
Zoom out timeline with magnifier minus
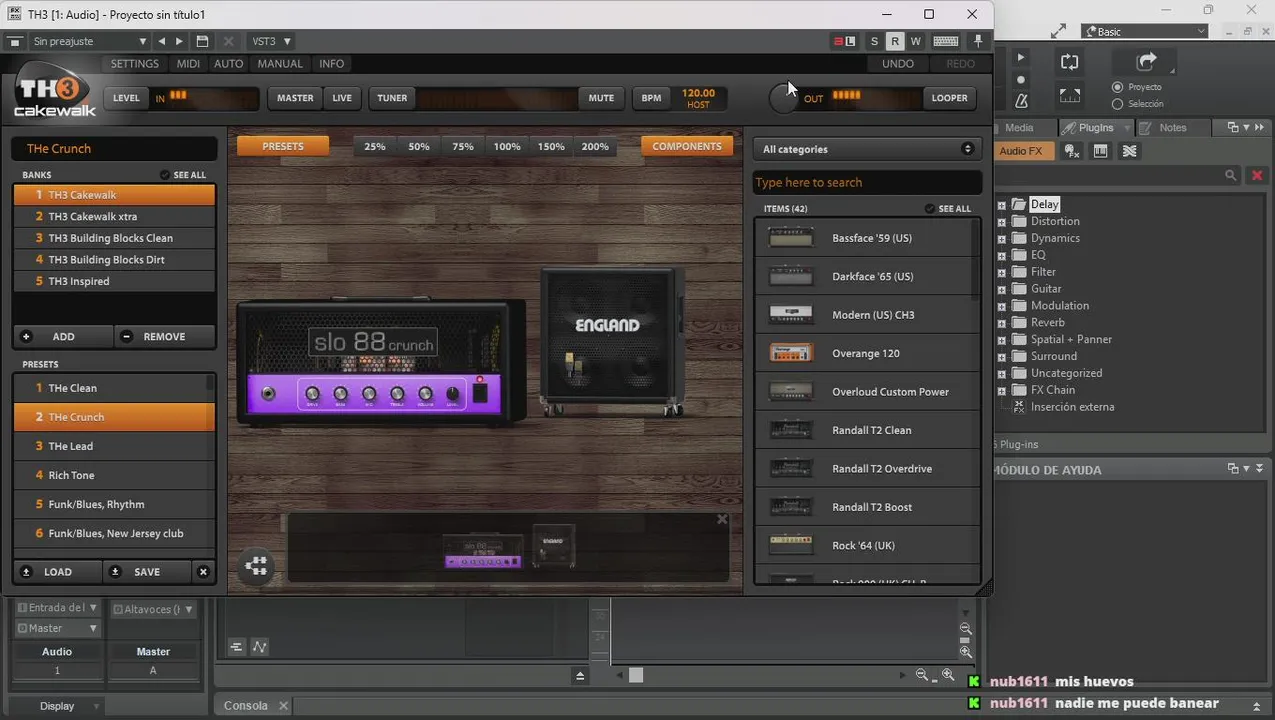[x=922, y=676]
